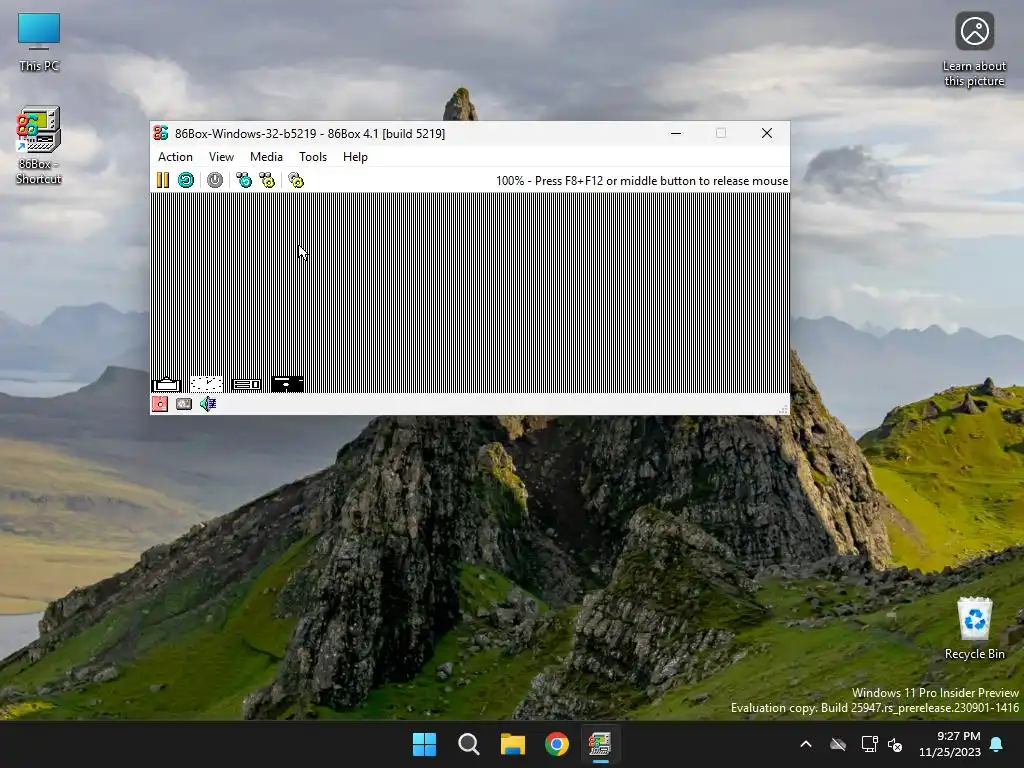Expand the hidden system tray icons chevron
Viewport: 1024px width, 768px height.
point(806,744)
